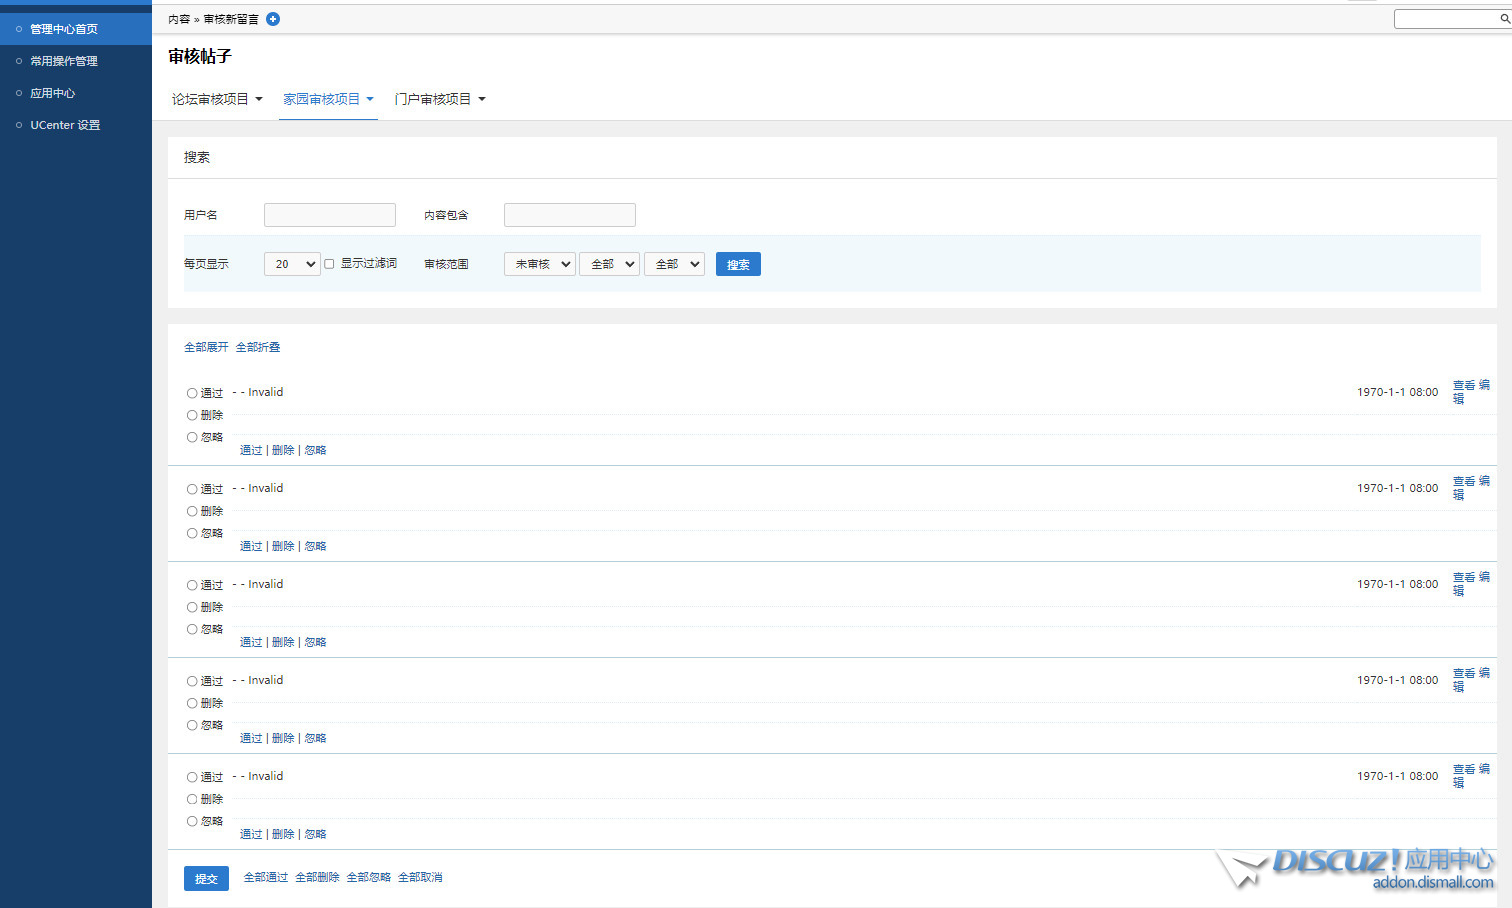Click the 全部折叠 link
The image size is (1512, 908).
coord(258,347)
